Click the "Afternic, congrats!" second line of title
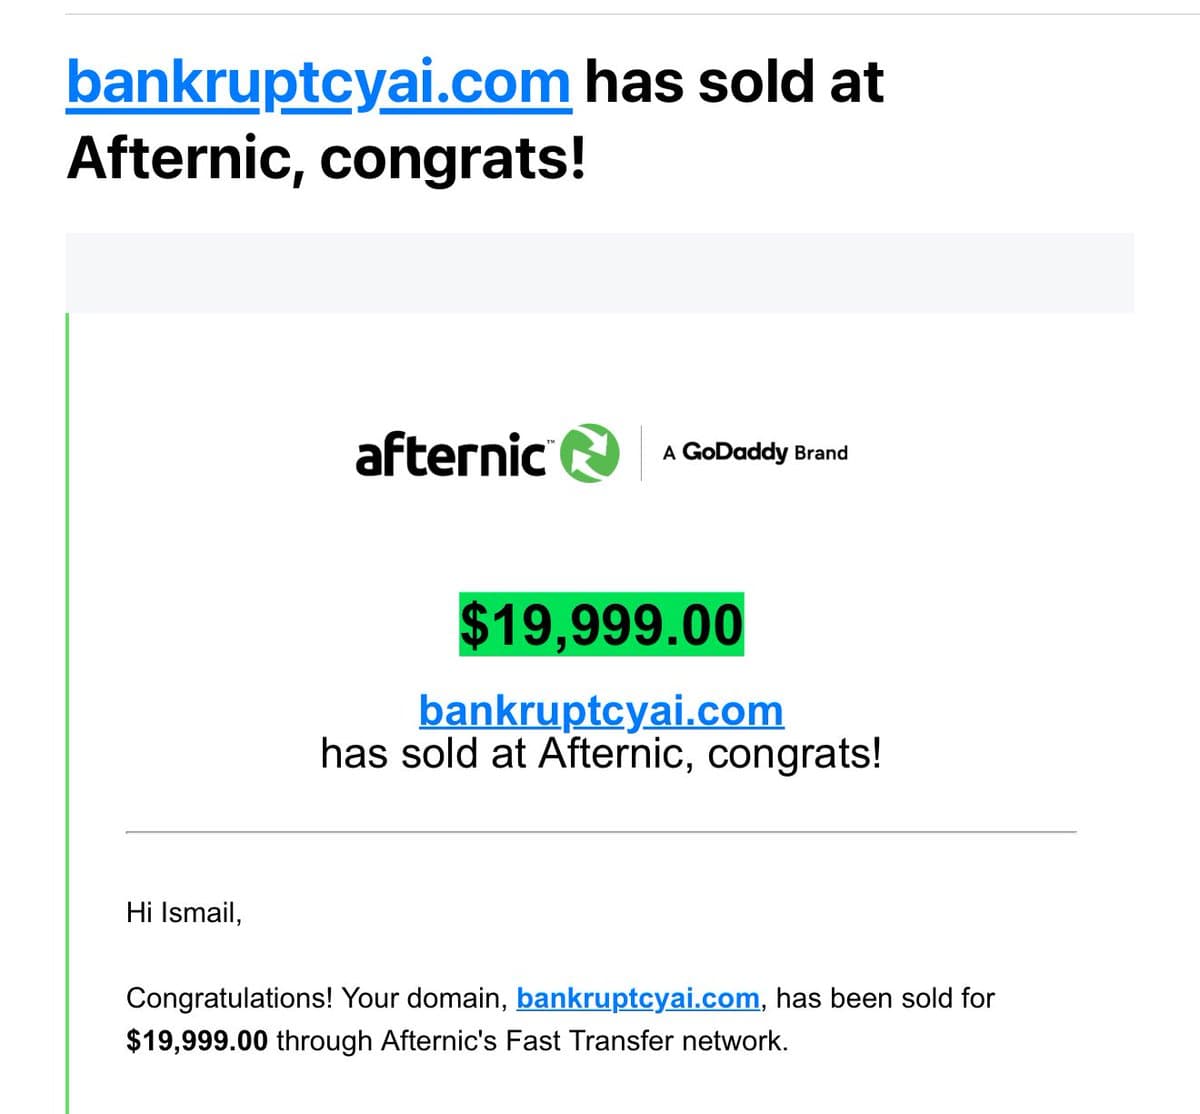 326,159
